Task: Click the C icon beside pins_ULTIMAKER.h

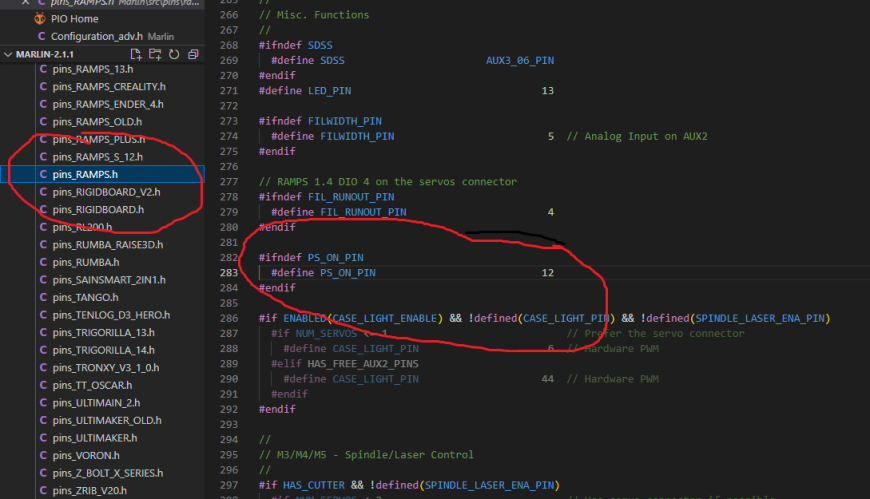Action: point(43,438)
